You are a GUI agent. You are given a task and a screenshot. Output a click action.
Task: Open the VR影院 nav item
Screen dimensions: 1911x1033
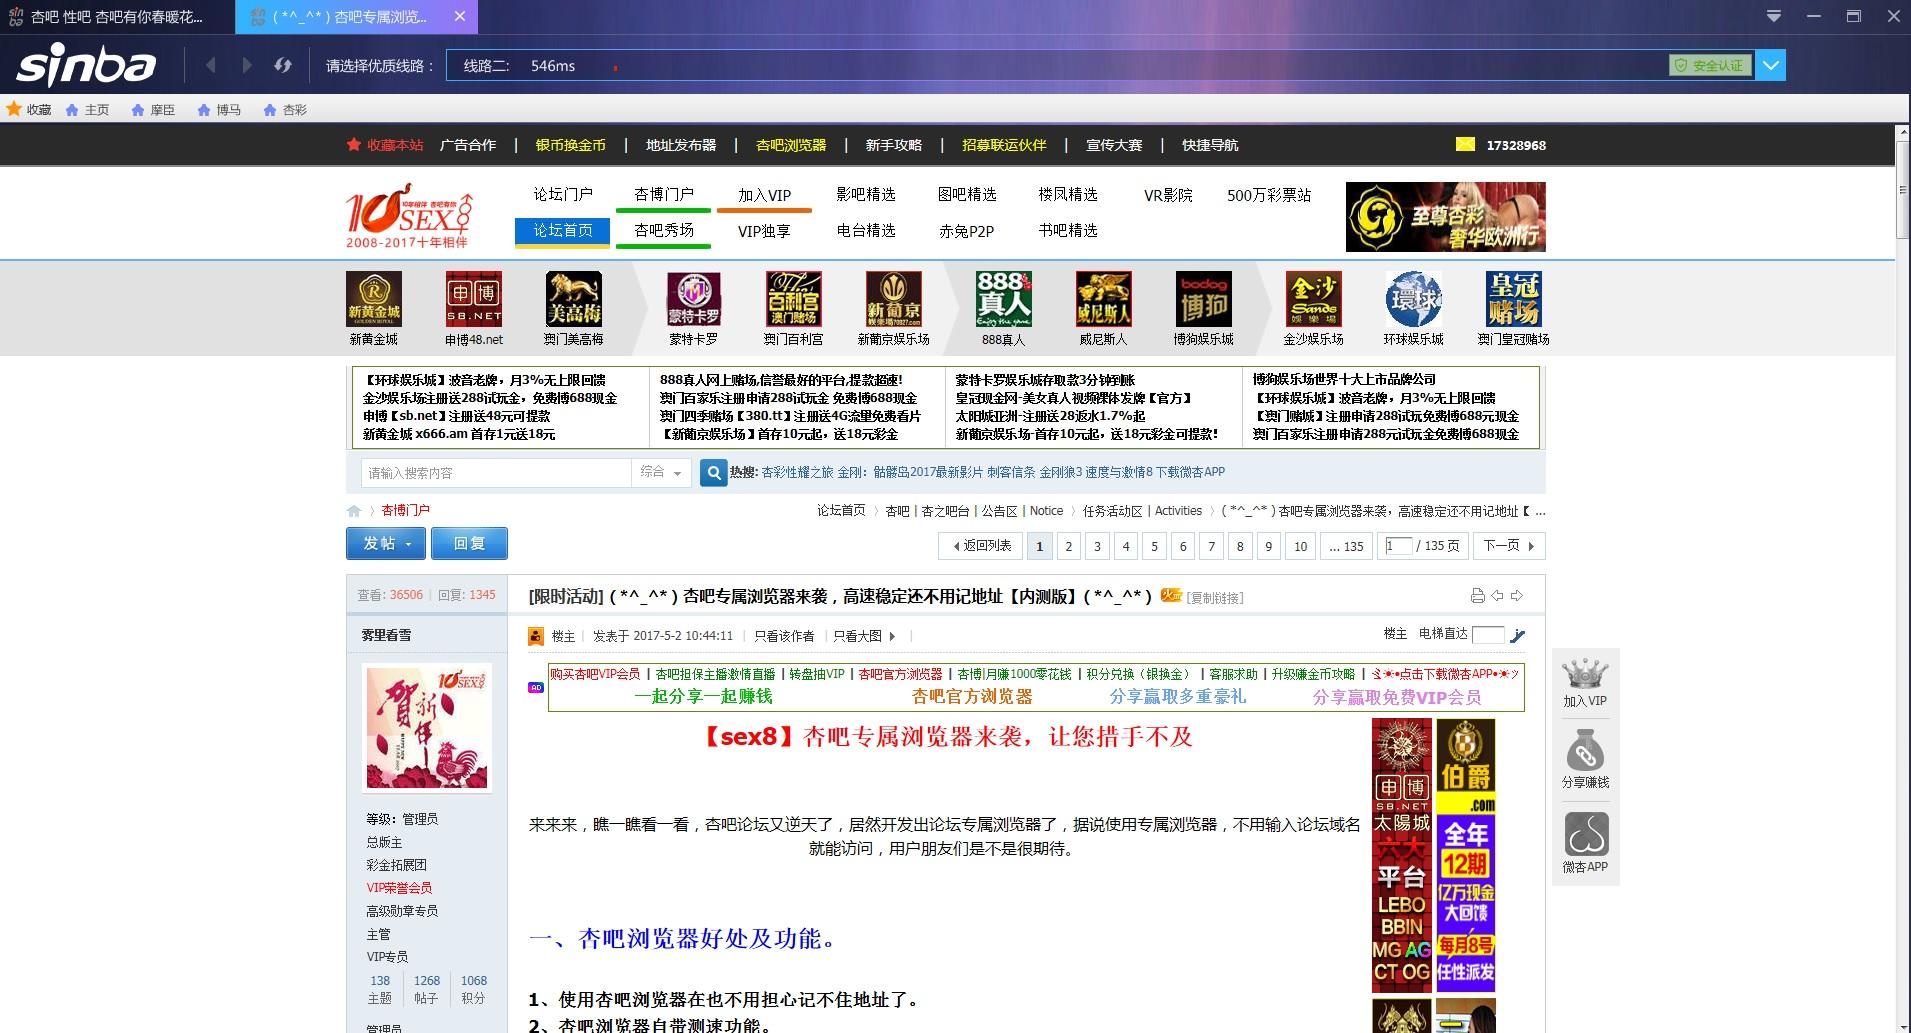click(x=1168, y=195)
